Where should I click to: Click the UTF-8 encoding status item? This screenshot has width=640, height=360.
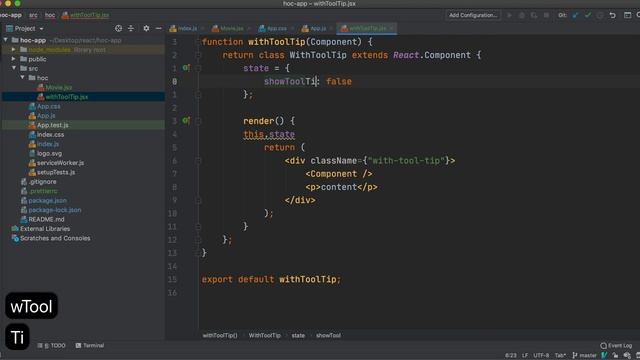point(541,355)
